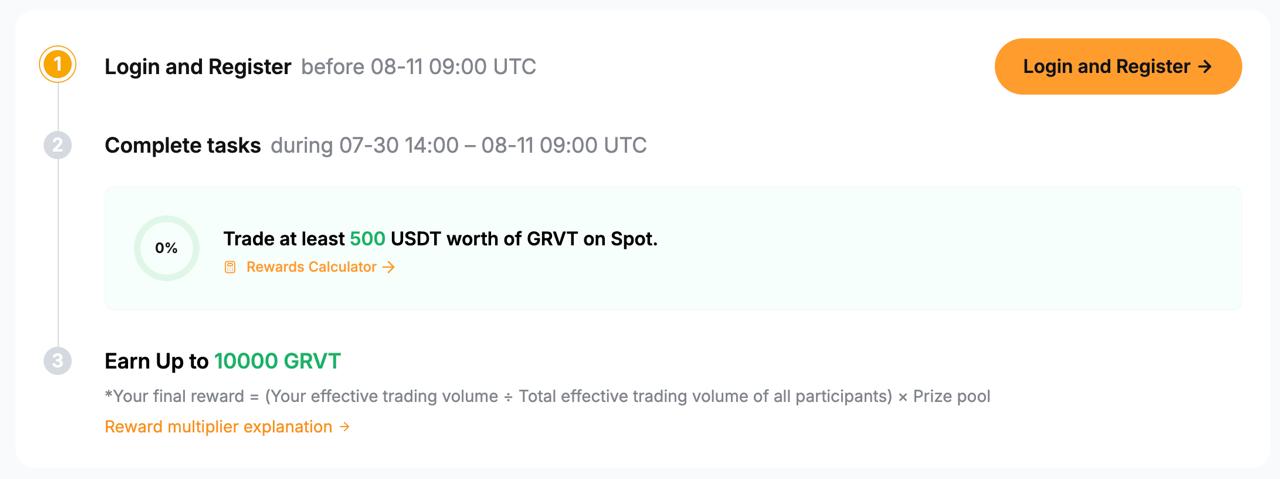Click the Complete tasks step heading

click(x=183, y=145)
